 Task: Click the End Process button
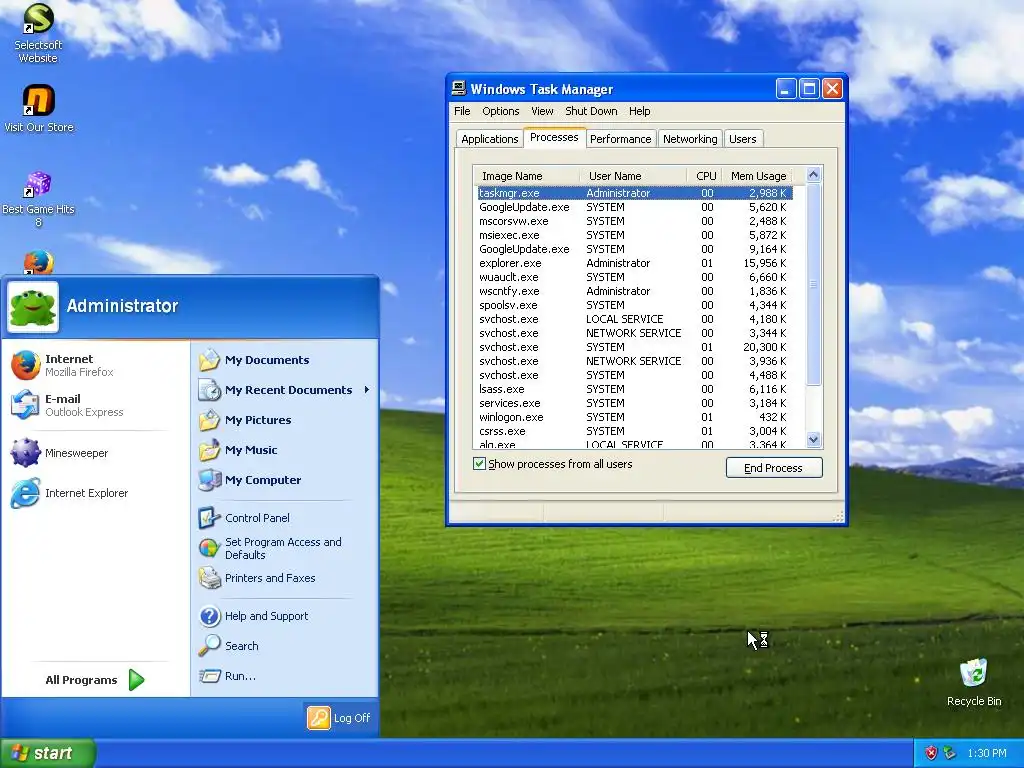coord(774,468)
